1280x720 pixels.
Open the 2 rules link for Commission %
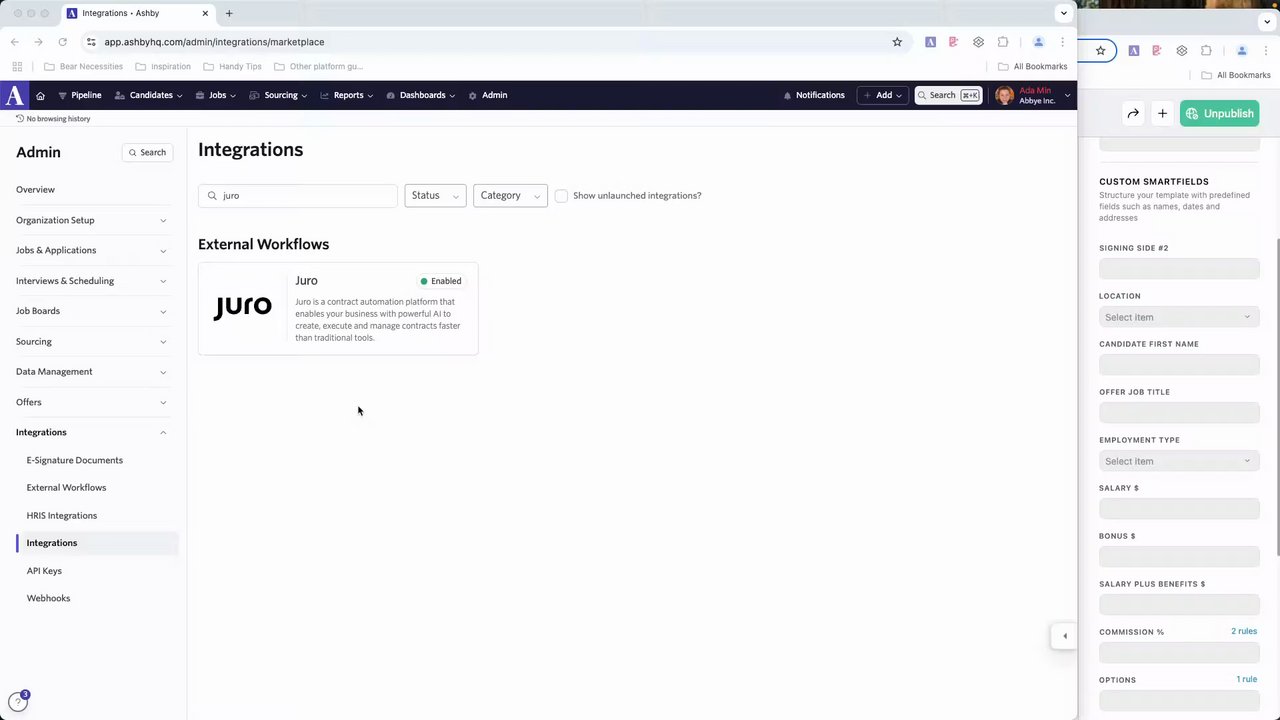pos(1244,632)
